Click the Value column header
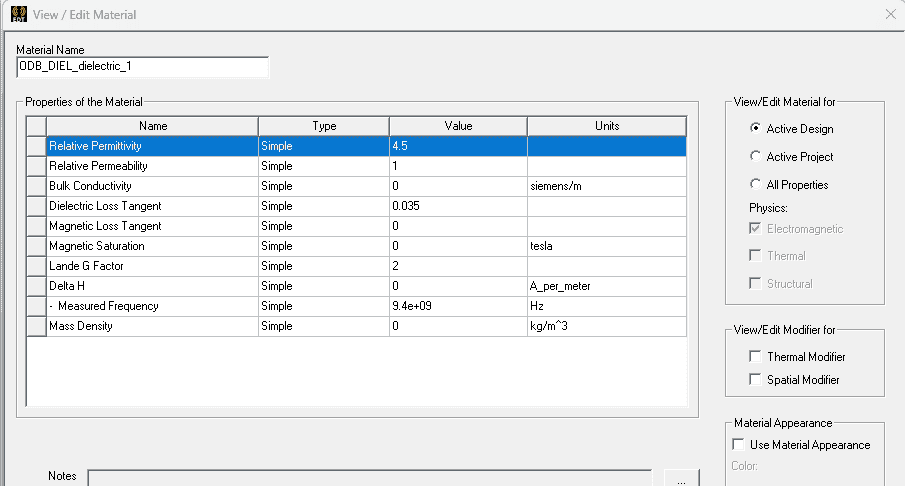Viewport: 905px width, 486px height. click(x=458, y=126)
